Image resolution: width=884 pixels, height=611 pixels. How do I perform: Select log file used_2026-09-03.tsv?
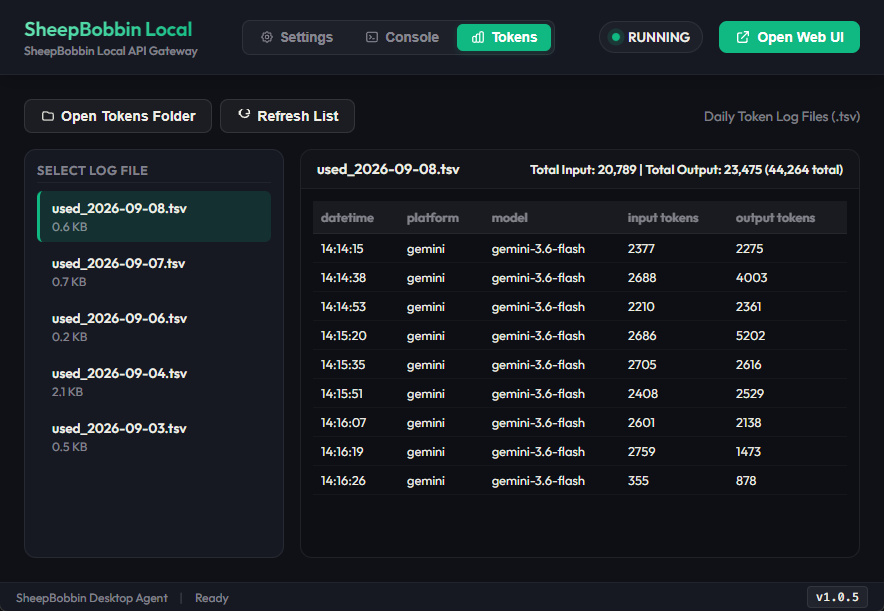coord(154,437)
